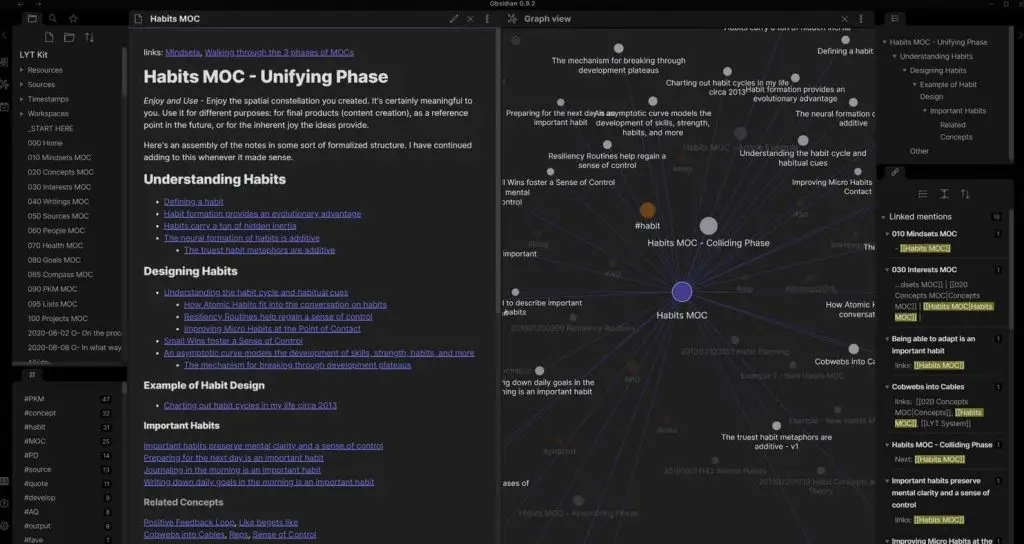Image resolution: width=1024 pixels, height=544 pixels.
Task: Select Habits MOC - Colliding Phase graph node
Action: tap(709, 227)
